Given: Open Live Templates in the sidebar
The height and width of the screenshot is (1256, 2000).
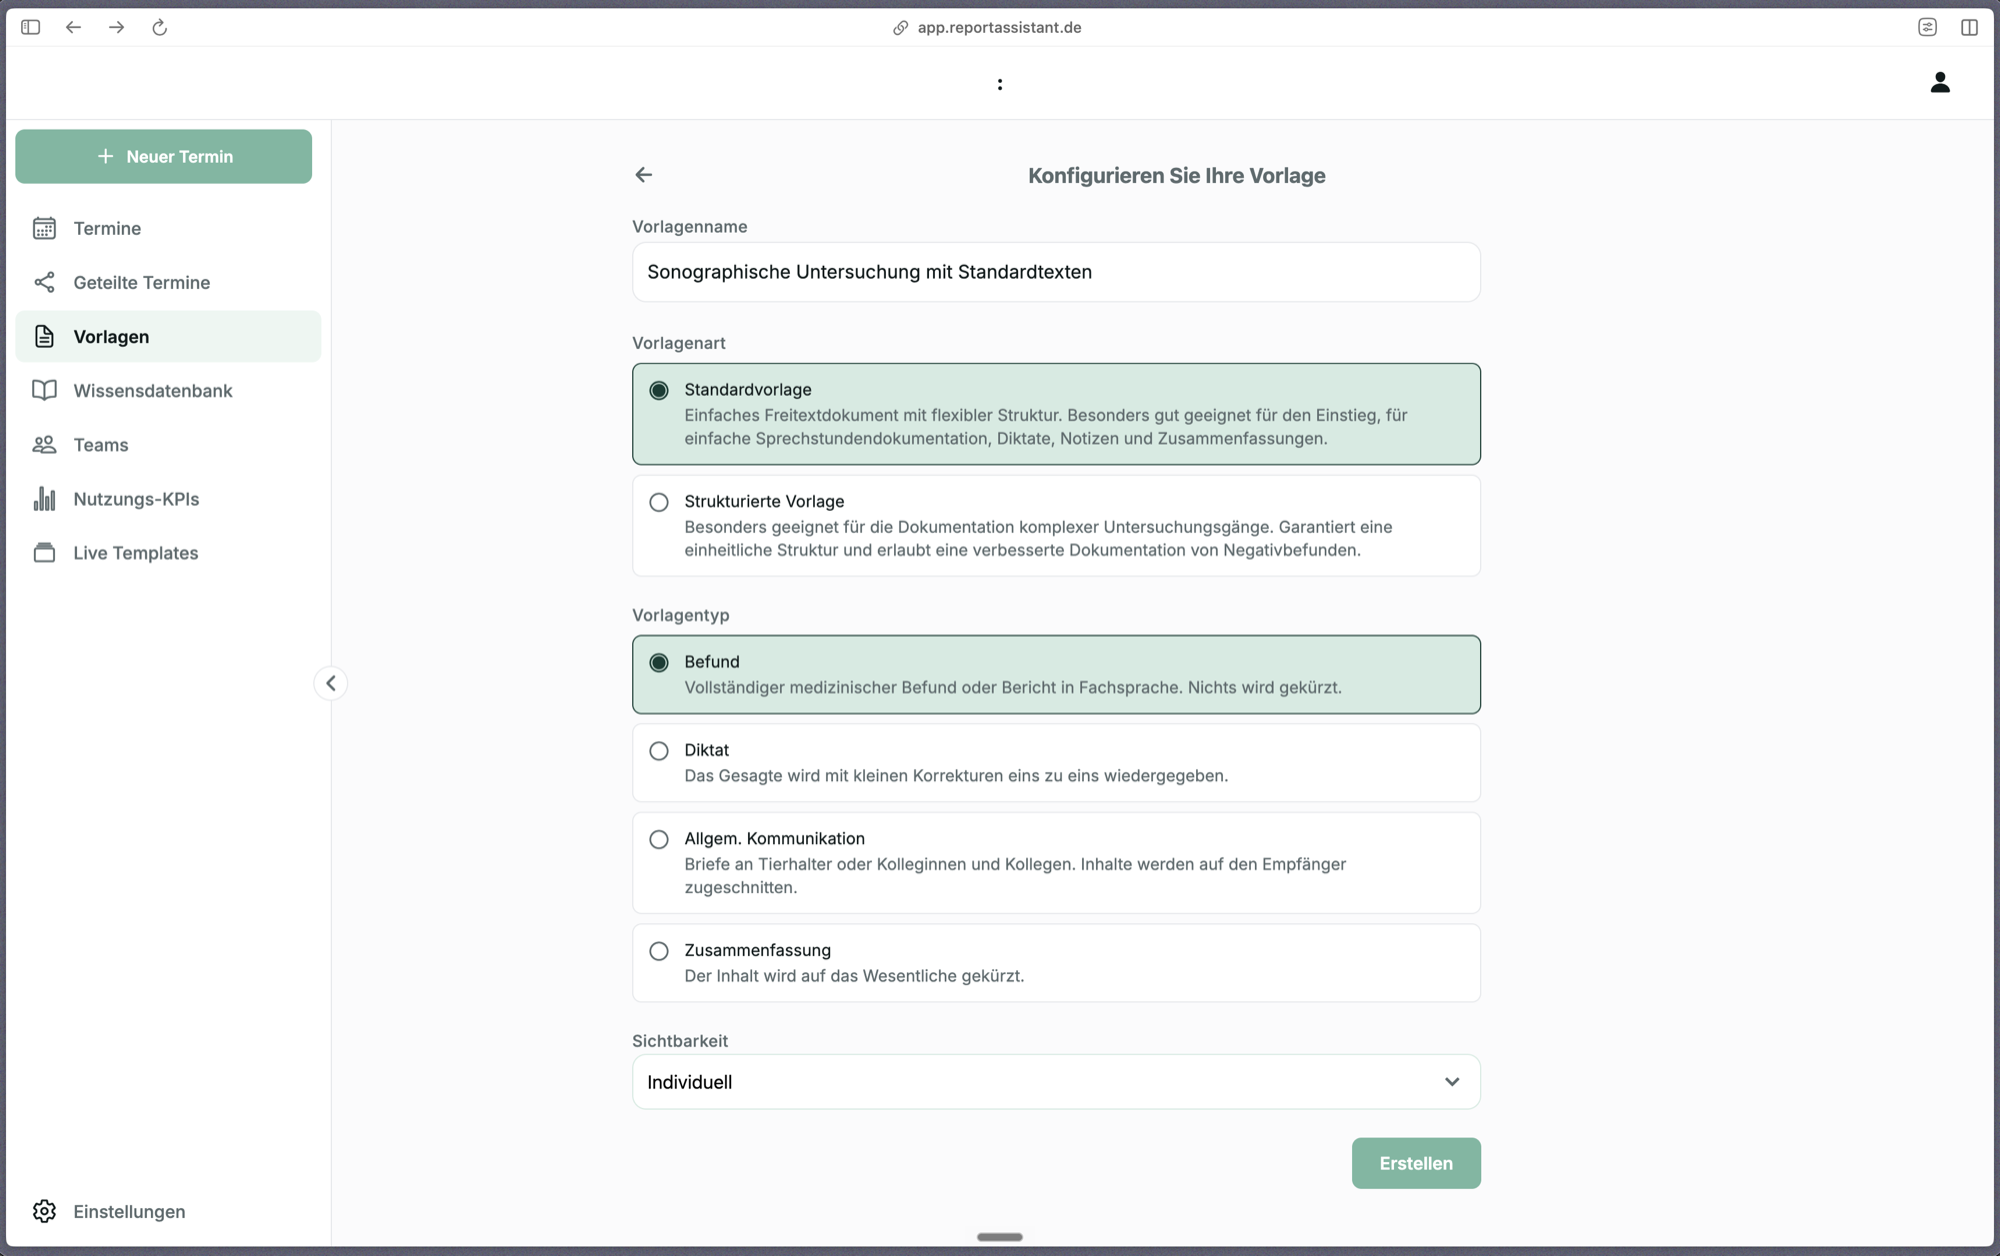Looking at the screenshot, I should pos(168,552).
